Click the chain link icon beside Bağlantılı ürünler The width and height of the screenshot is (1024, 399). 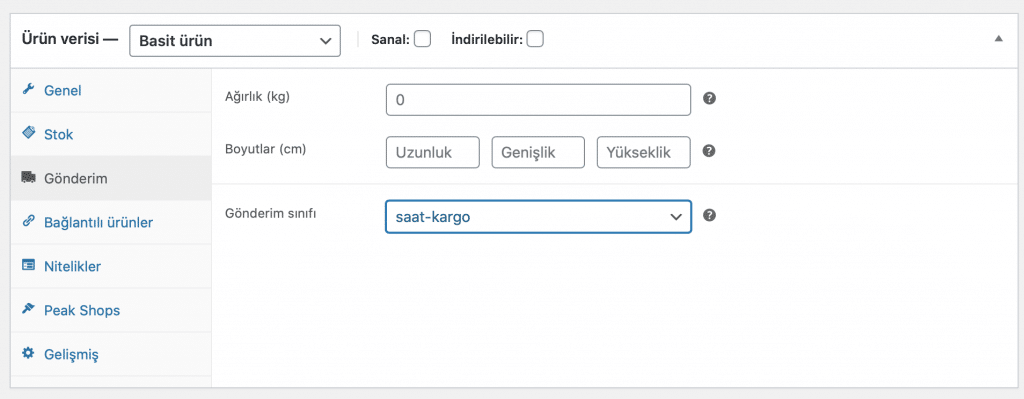click(x=28, y=221)
